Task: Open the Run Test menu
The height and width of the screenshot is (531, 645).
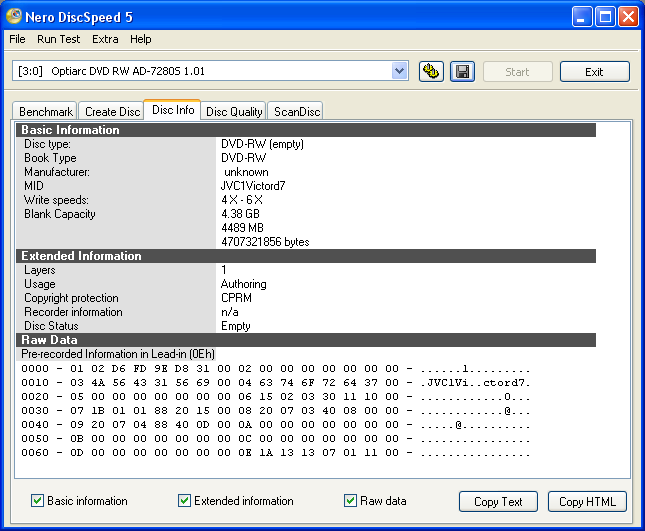Action: pyautogui.click(x=58, y=39)
